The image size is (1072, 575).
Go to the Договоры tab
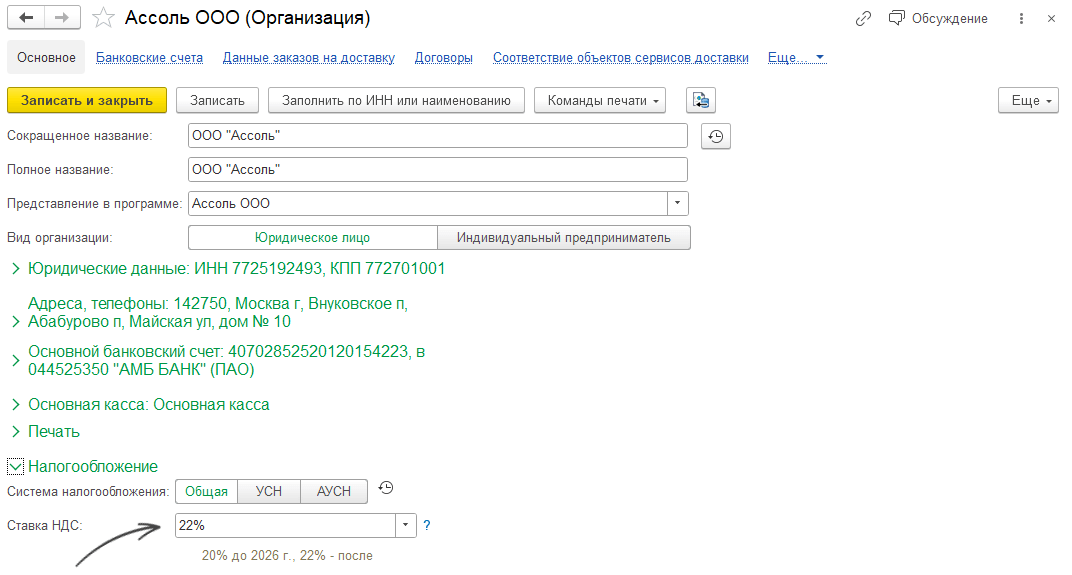(443, 57)
